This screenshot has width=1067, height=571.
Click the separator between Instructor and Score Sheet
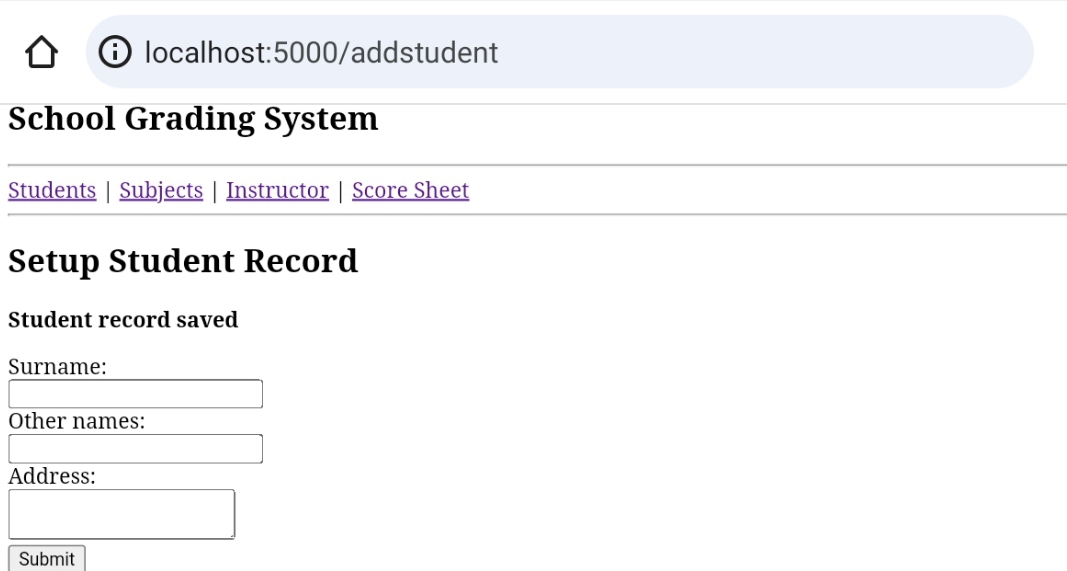pyautogui.click(x=340, y=191)
